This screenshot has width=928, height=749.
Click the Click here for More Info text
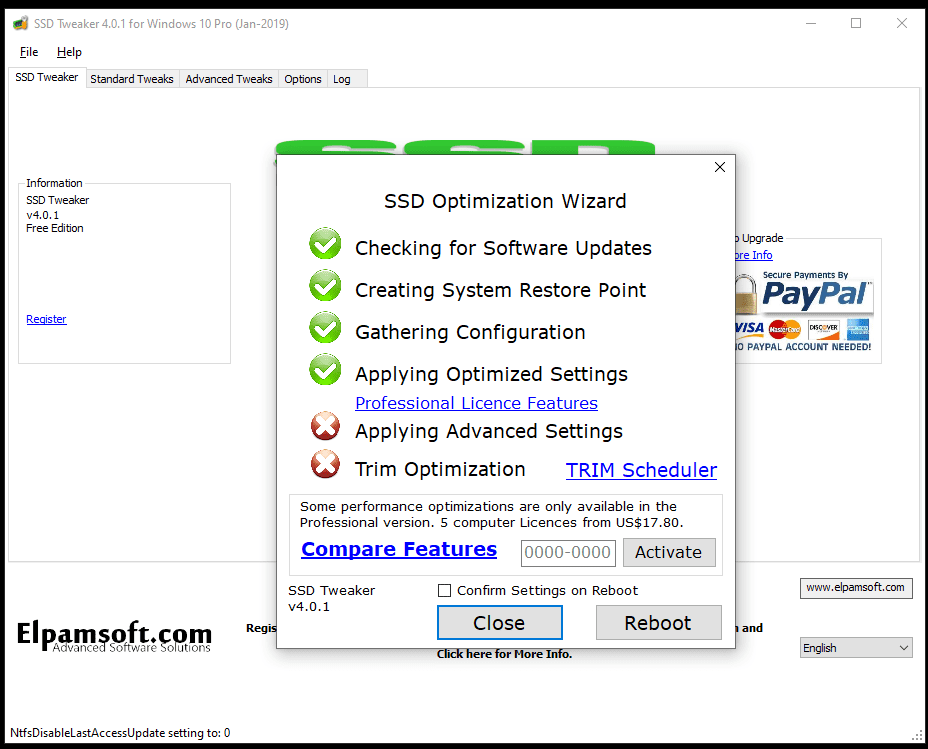504,654
